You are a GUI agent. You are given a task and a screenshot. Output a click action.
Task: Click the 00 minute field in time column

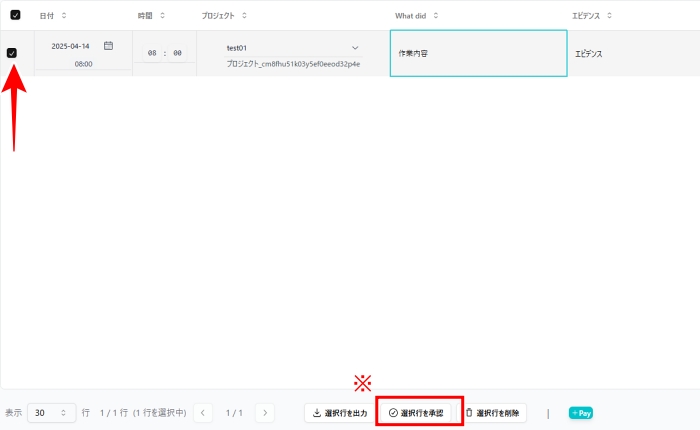pos(177,54)
